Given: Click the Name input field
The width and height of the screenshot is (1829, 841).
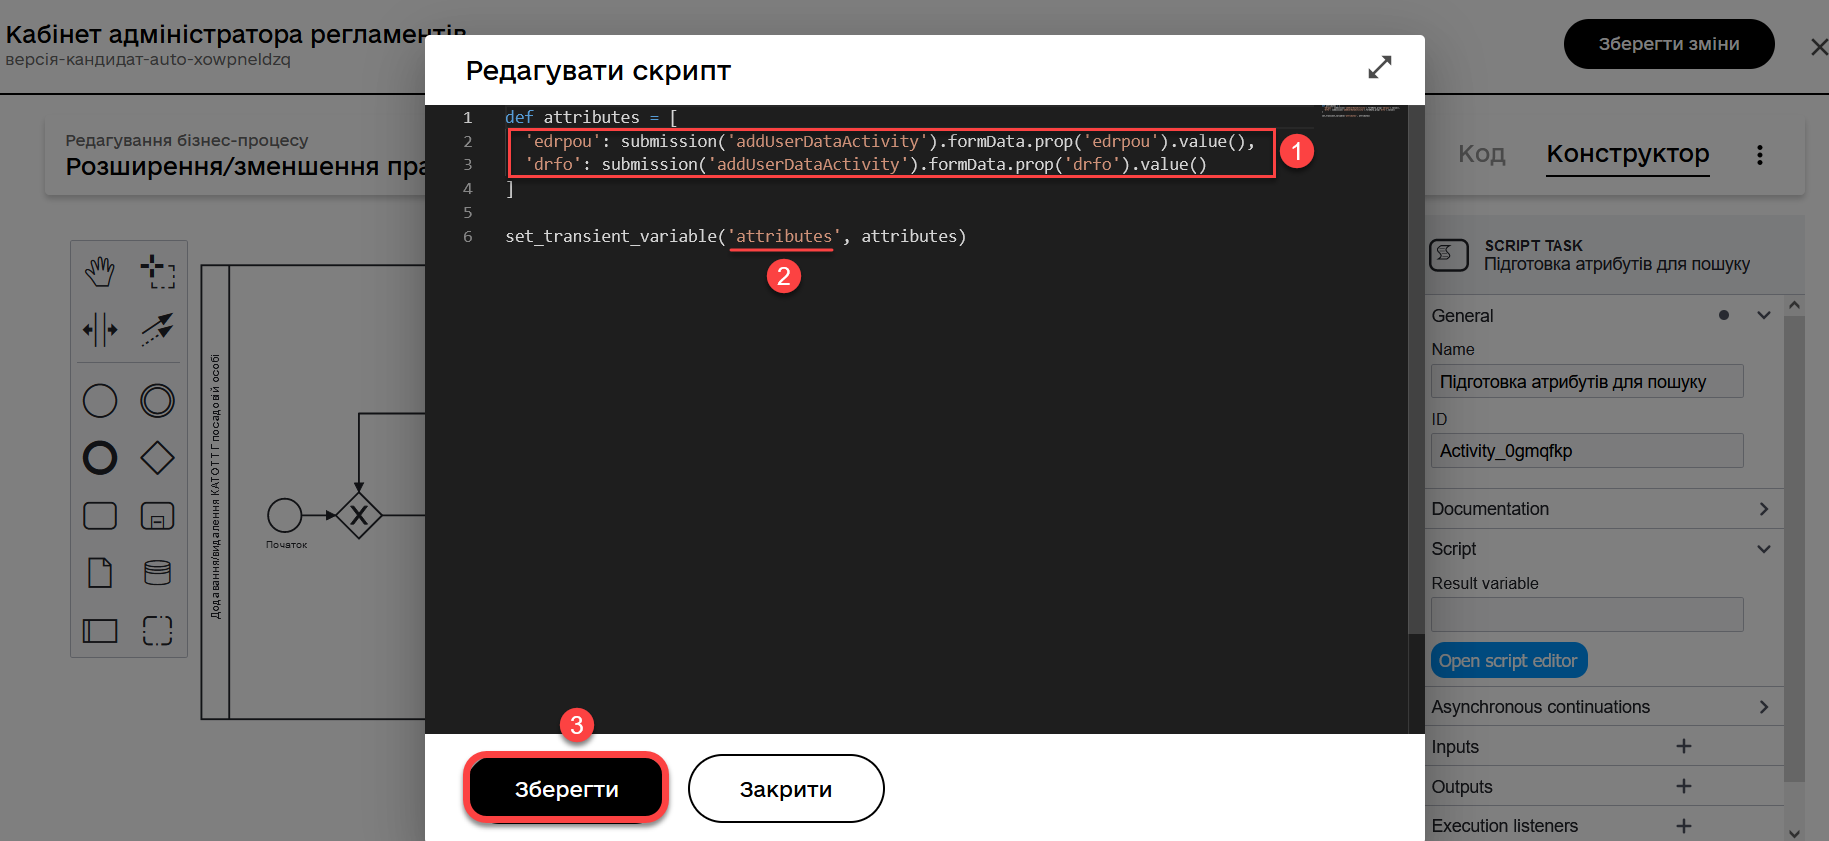Looking at the screenshot, I should tap(1587, 382).
